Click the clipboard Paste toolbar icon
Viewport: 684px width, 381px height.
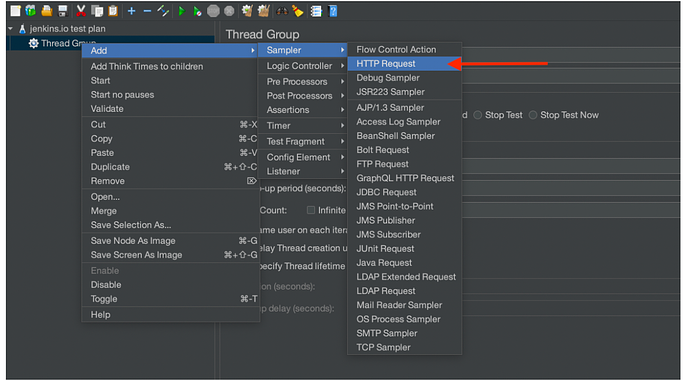pyautogui.click(x=113, y=11)
